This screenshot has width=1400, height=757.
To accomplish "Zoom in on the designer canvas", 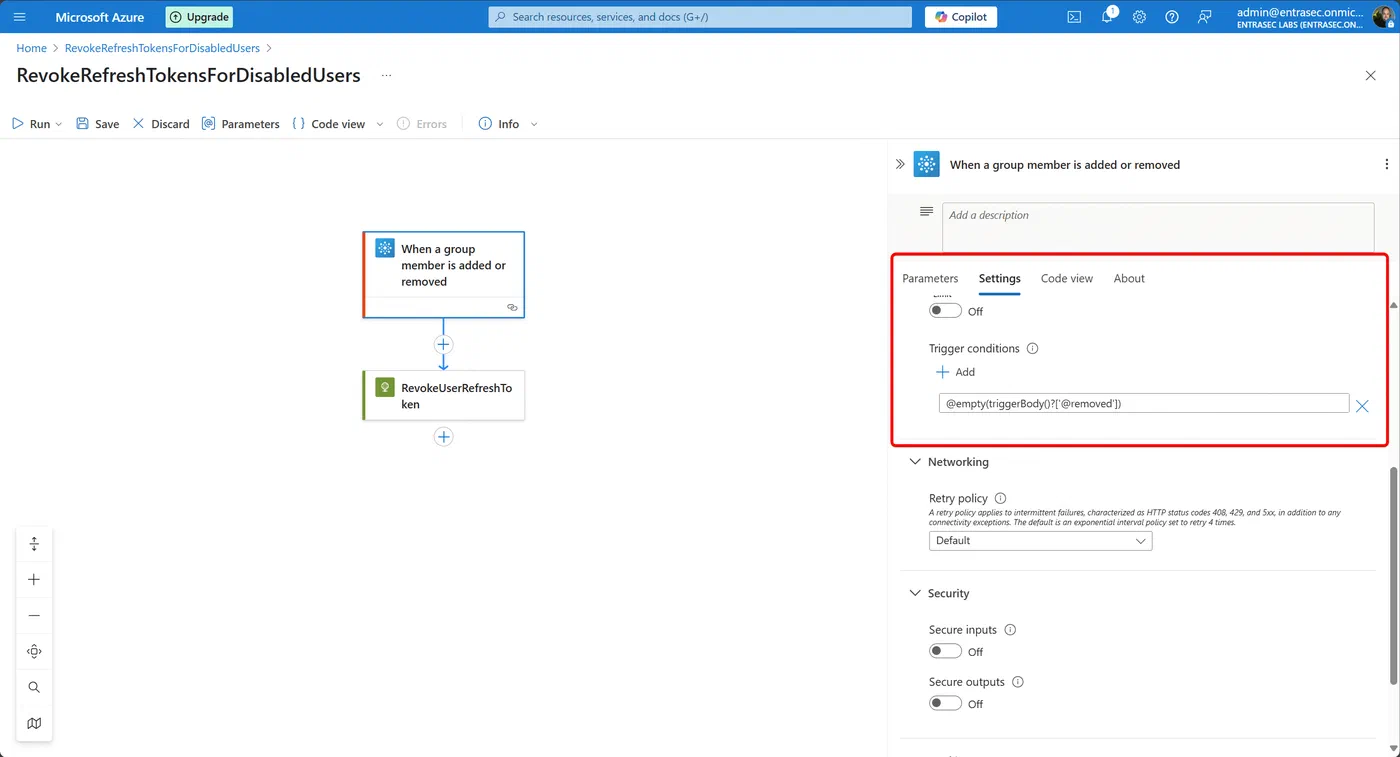I will tap(34, 580).
